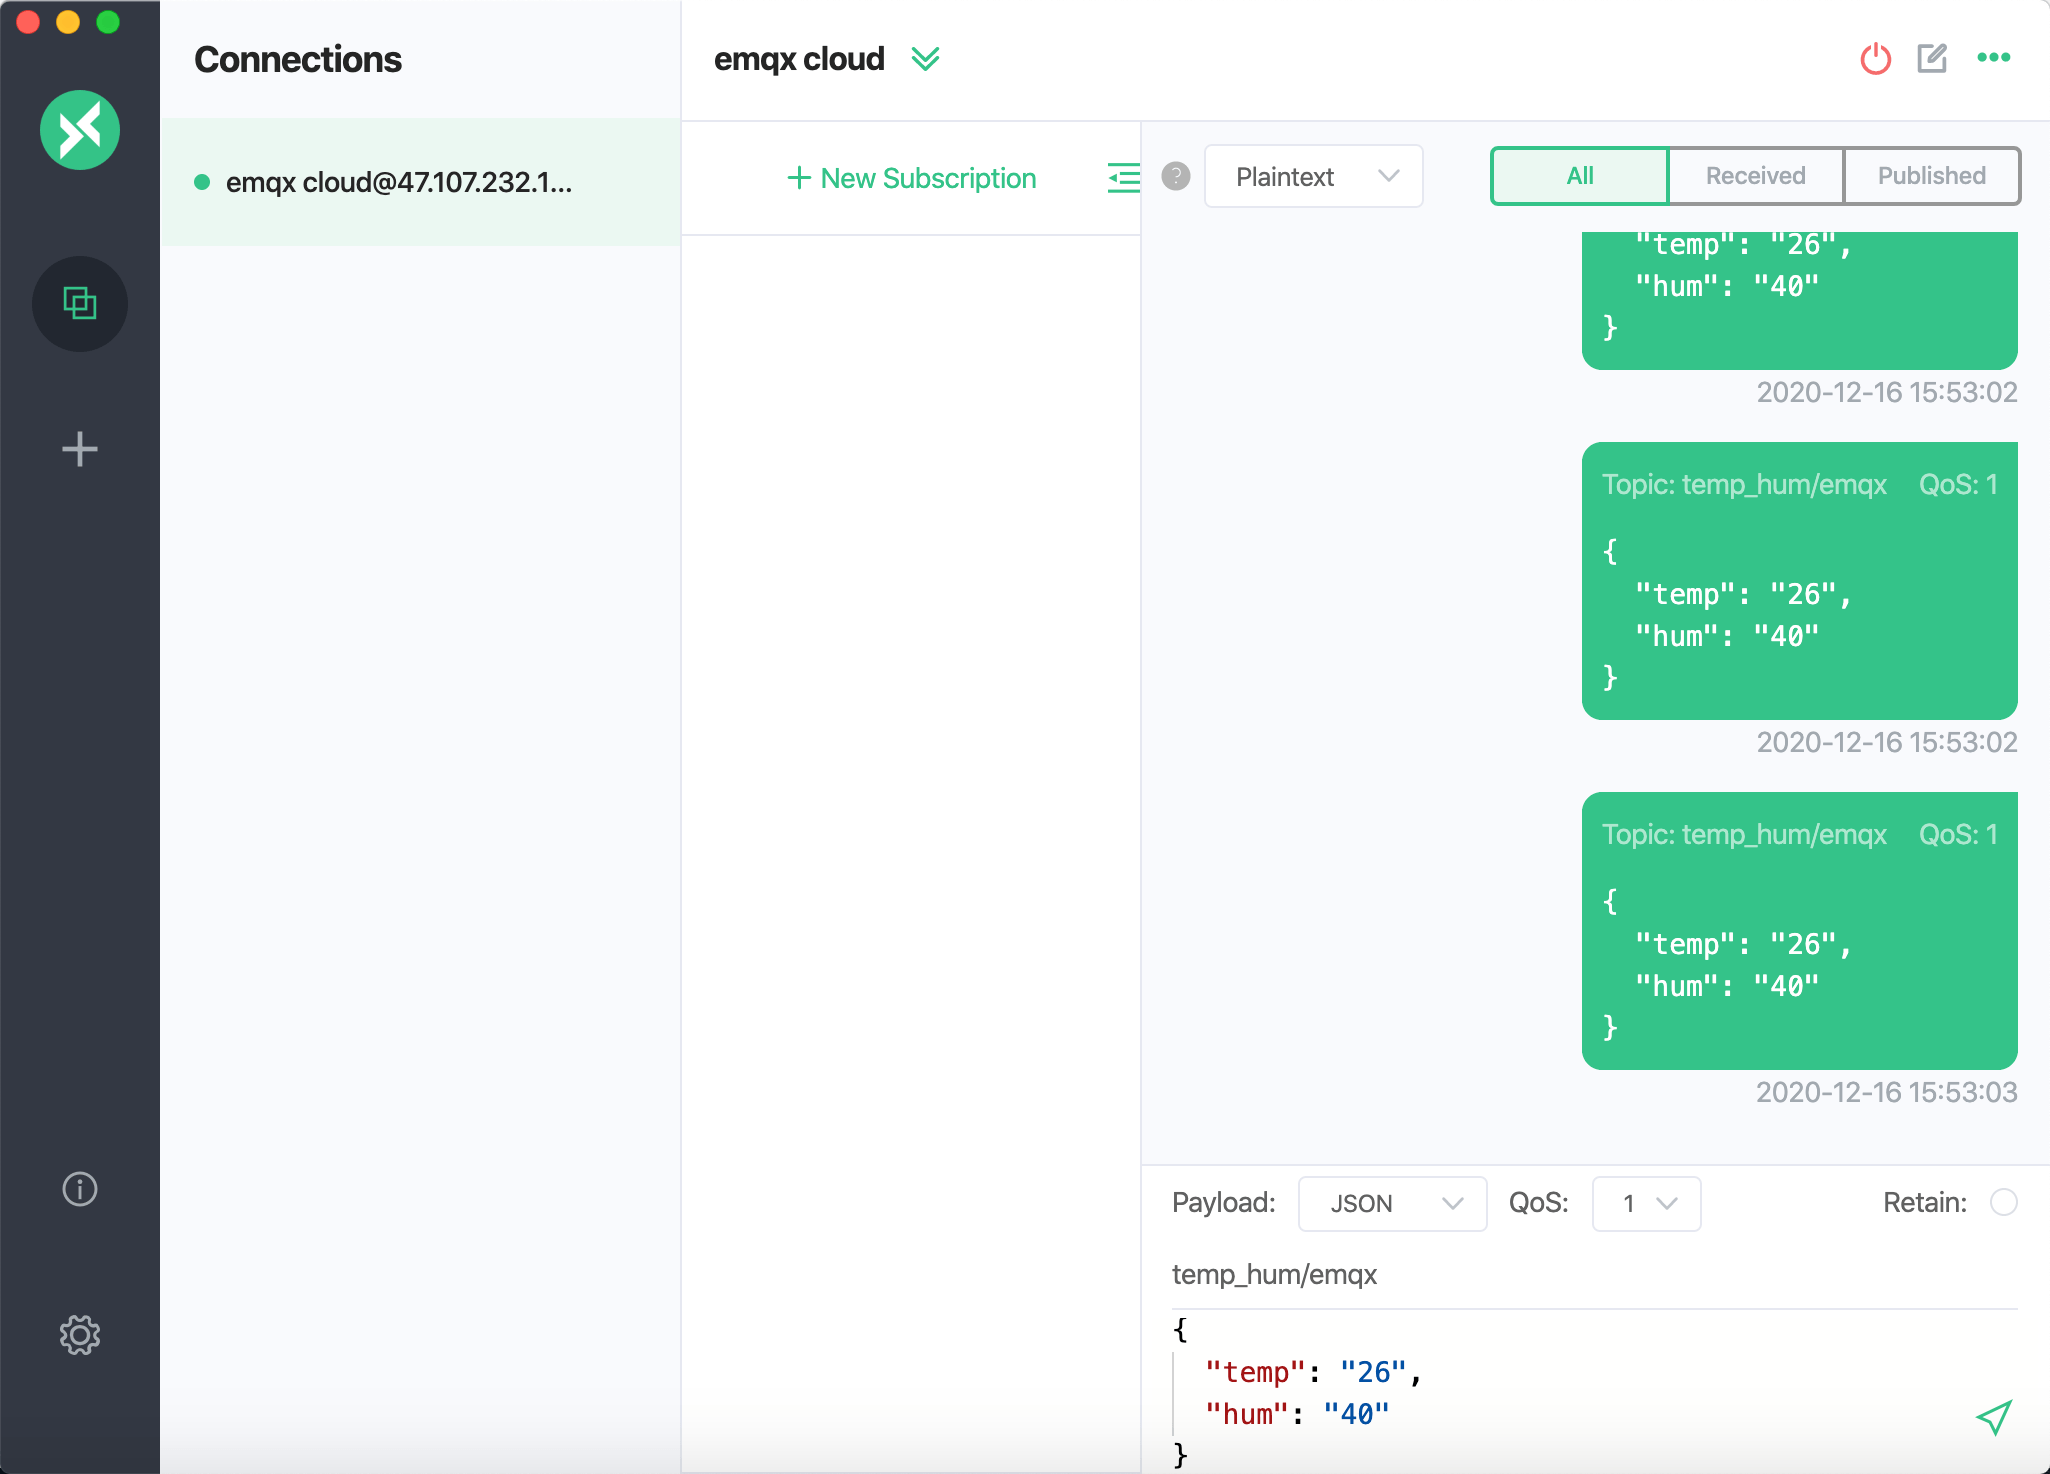Open the Plaintext format dropdown
Screen dimensions: 2050x1474
pos(1313,177)
